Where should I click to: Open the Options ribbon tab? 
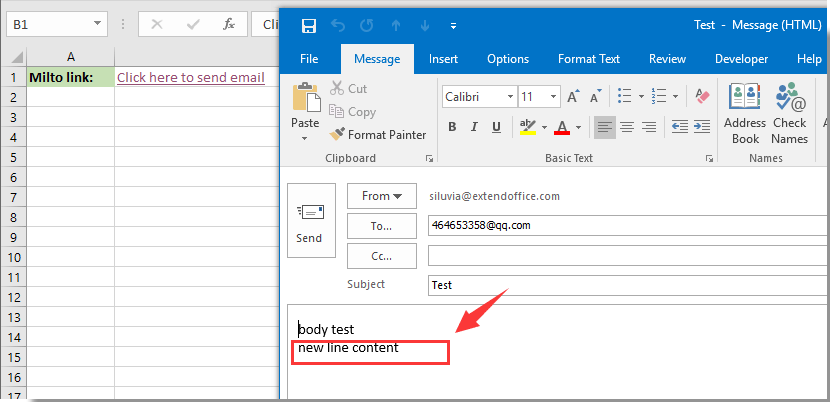tap(508, 59)
